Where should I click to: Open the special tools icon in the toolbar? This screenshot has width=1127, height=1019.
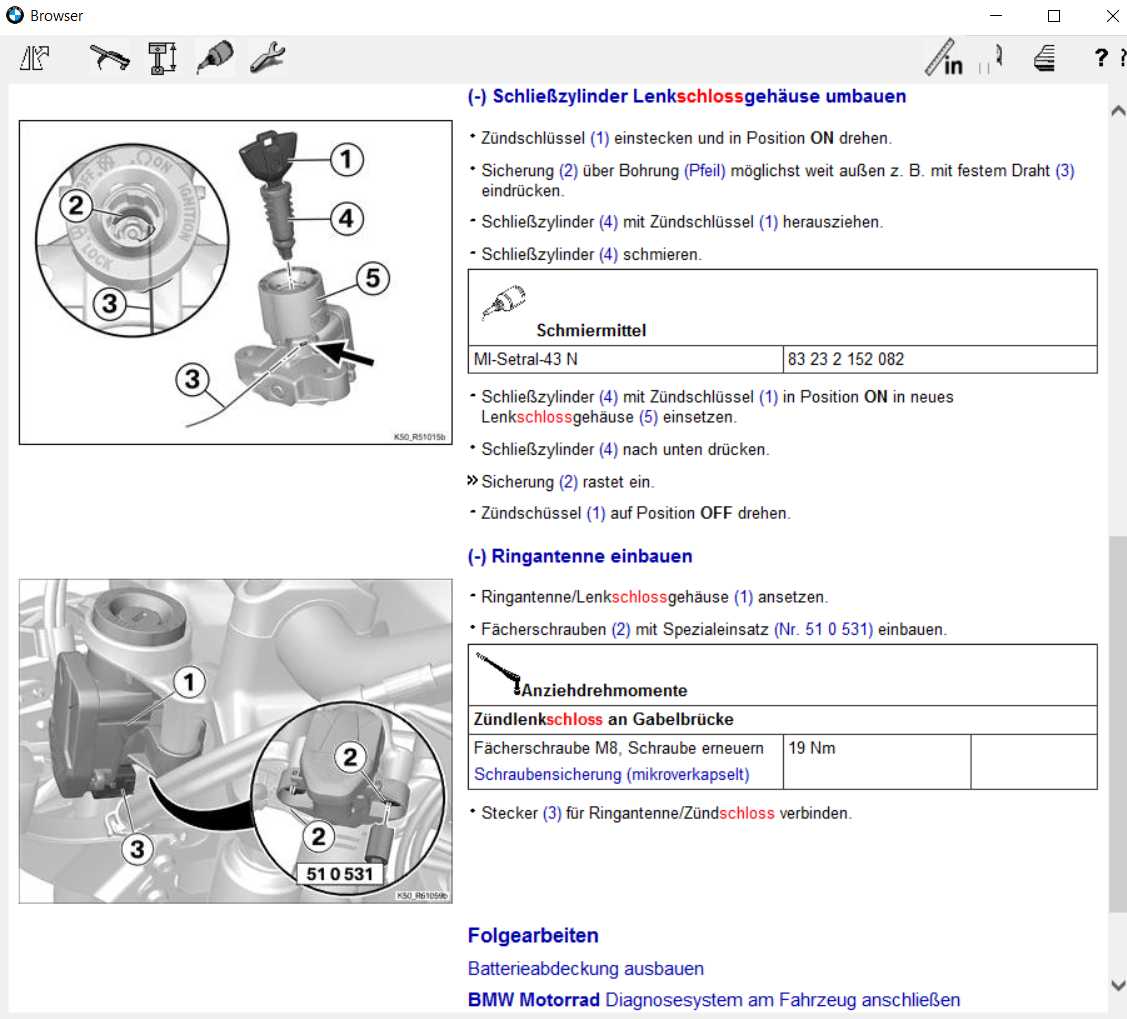tap(110, 57)
